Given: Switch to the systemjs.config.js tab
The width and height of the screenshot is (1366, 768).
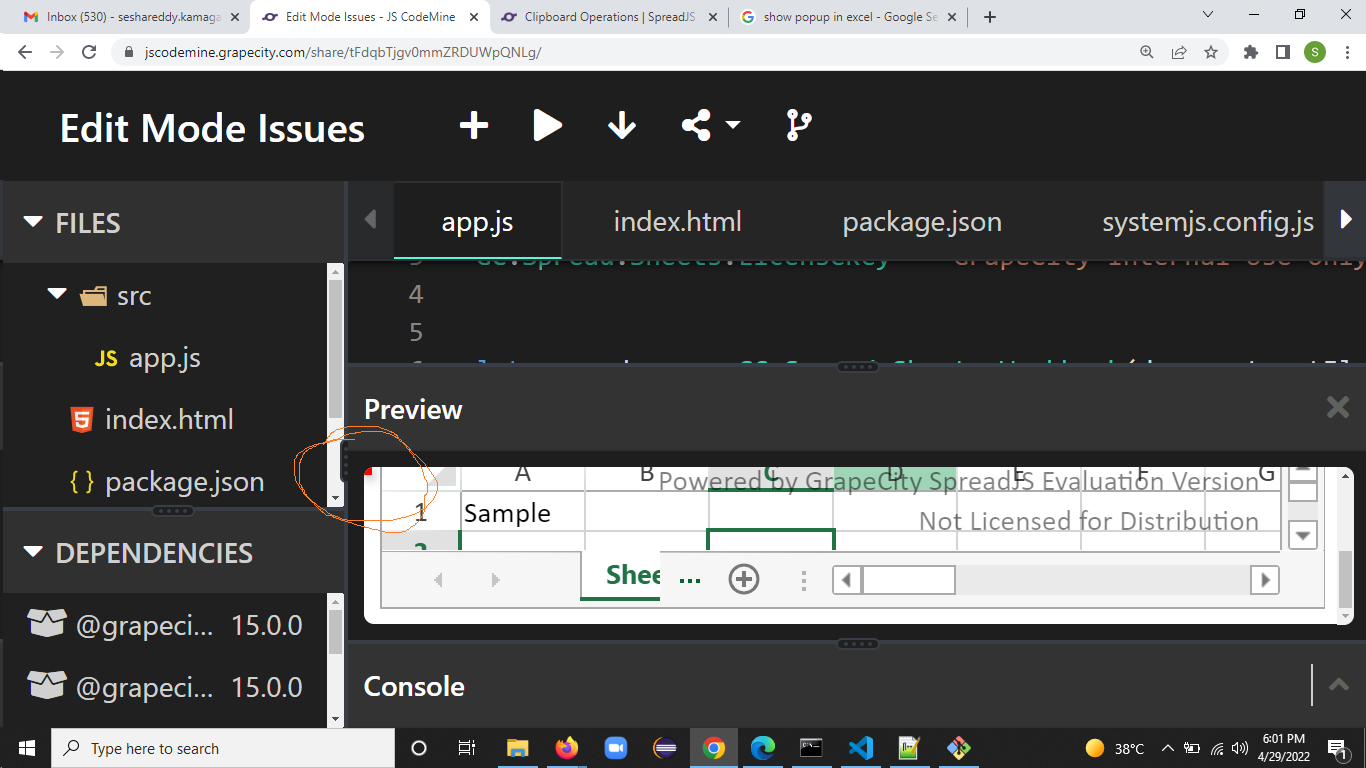Looking at the screenshot, I should tap(1207, 221).
